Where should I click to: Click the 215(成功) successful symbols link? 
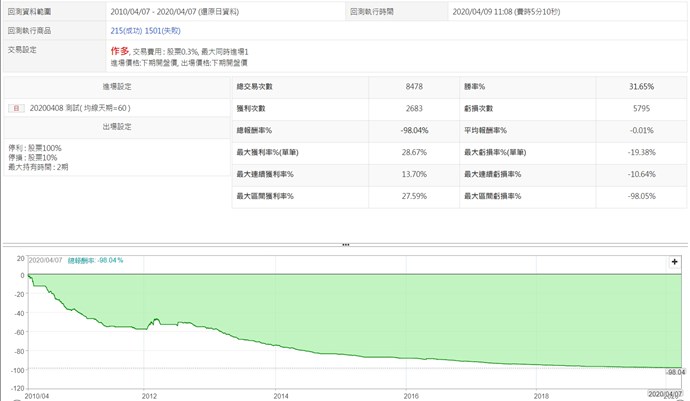pyautogui.click(x=127, y=32)
